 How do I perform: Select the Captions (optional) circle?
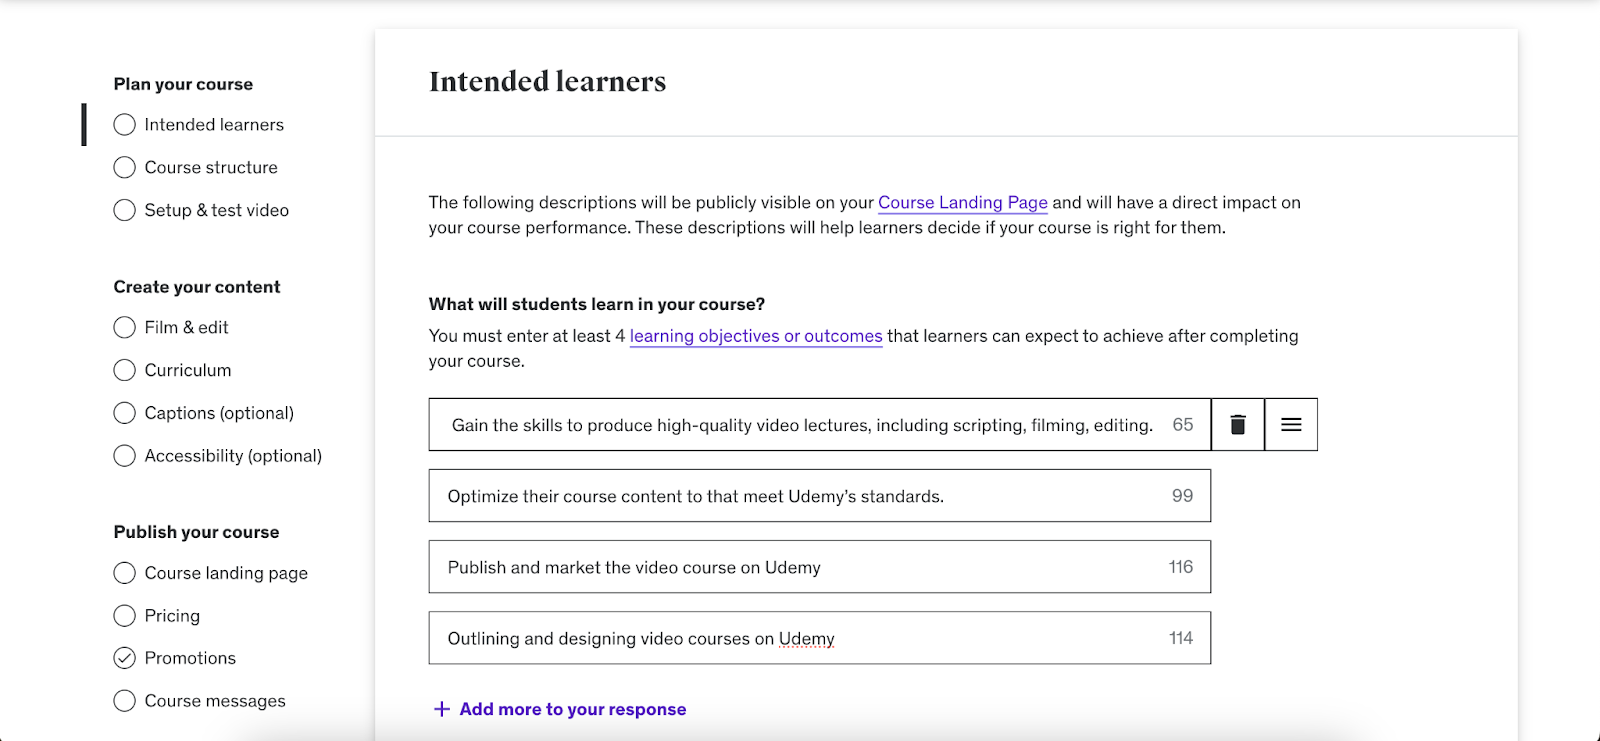click(124, 413)
